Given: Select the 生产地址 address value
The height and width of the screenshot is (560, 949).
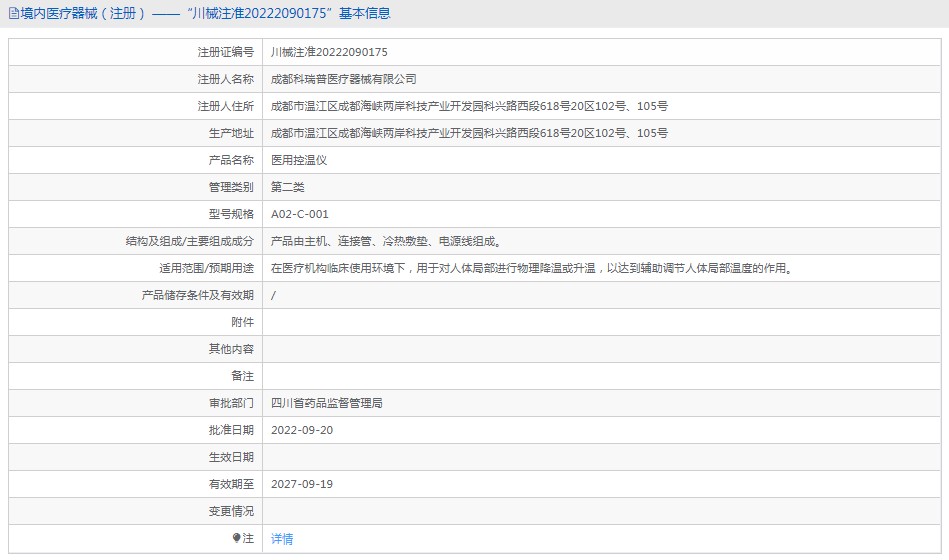Looking at the screenshot, I should [x=469, y=133].
